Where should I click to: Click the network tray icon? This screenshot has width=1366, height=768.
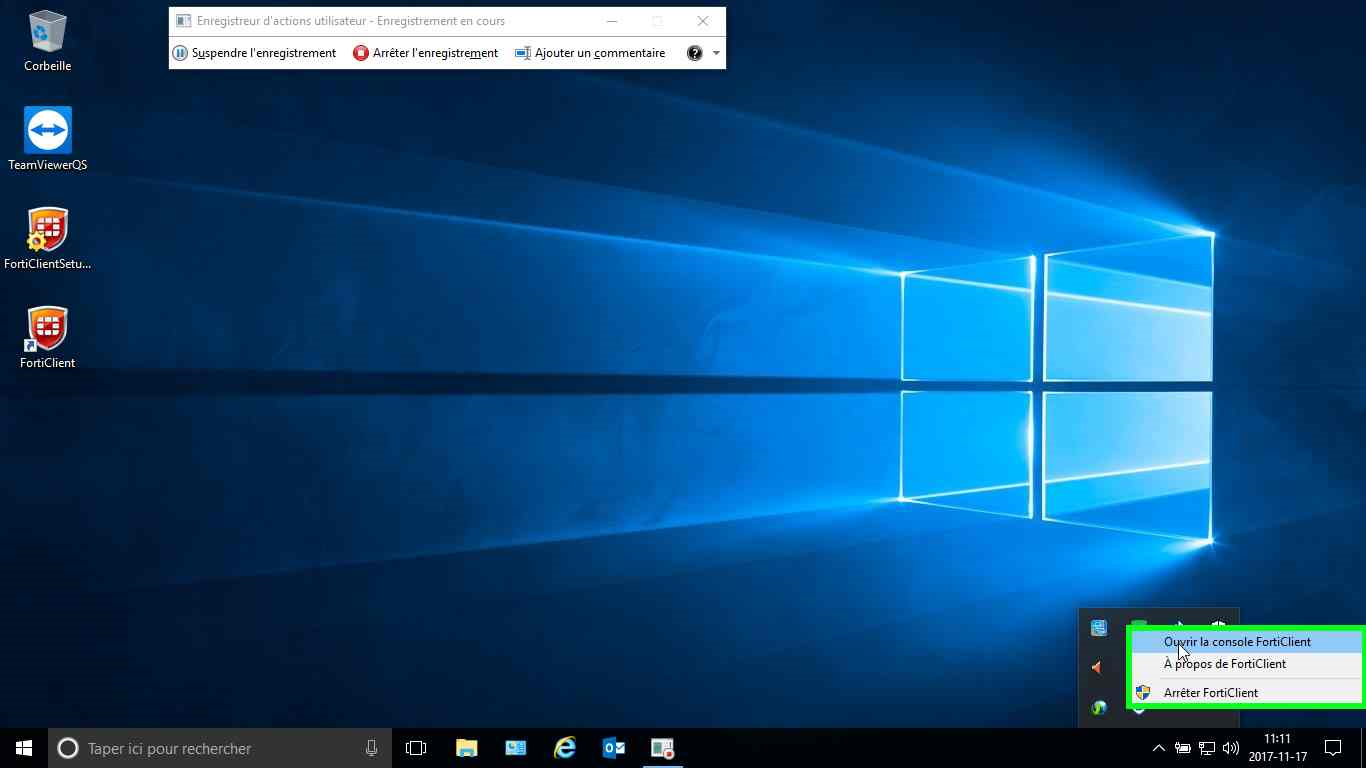tap(1207, 748)
